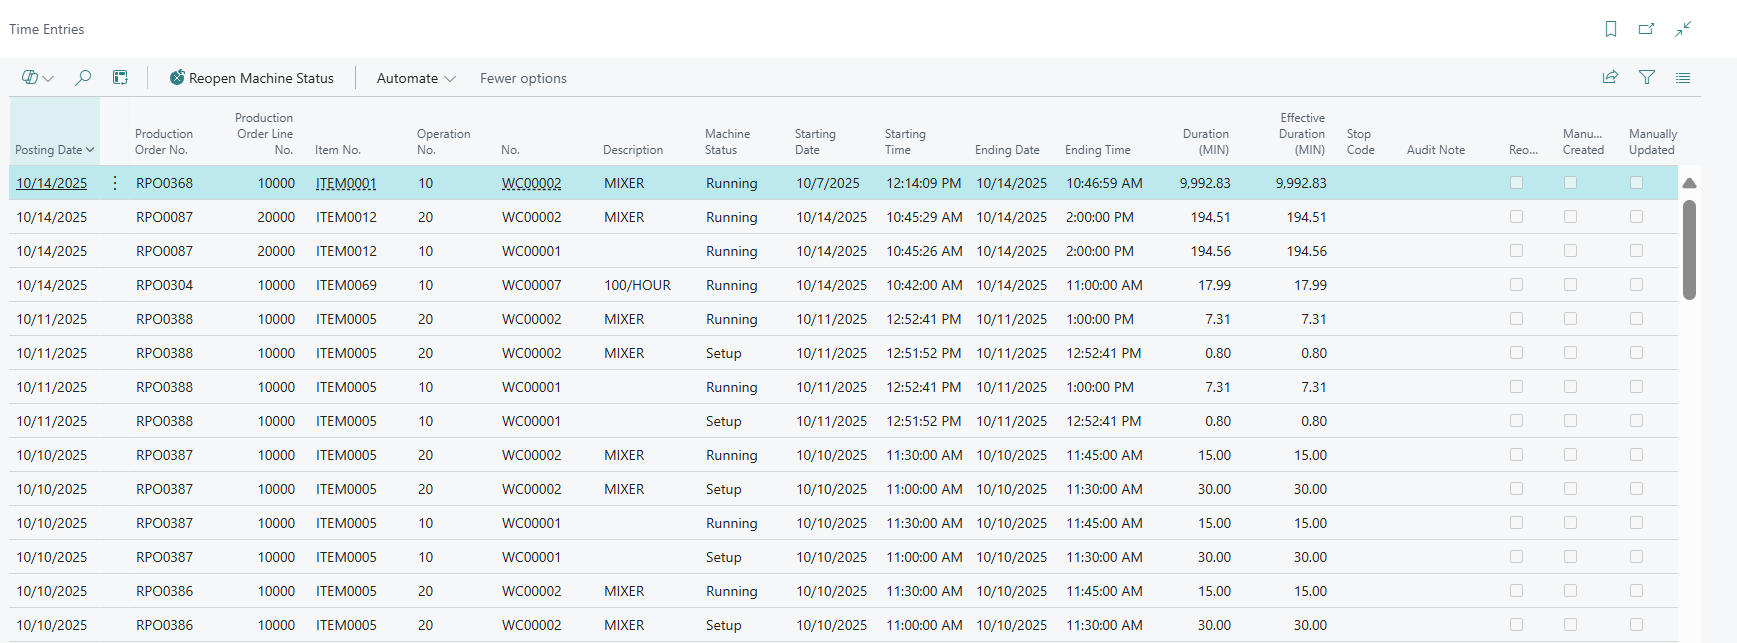Toggle Manually Created checkbox for RPO0304 row
Viewport: 1737px width, 643px height.
[1570, 285]
